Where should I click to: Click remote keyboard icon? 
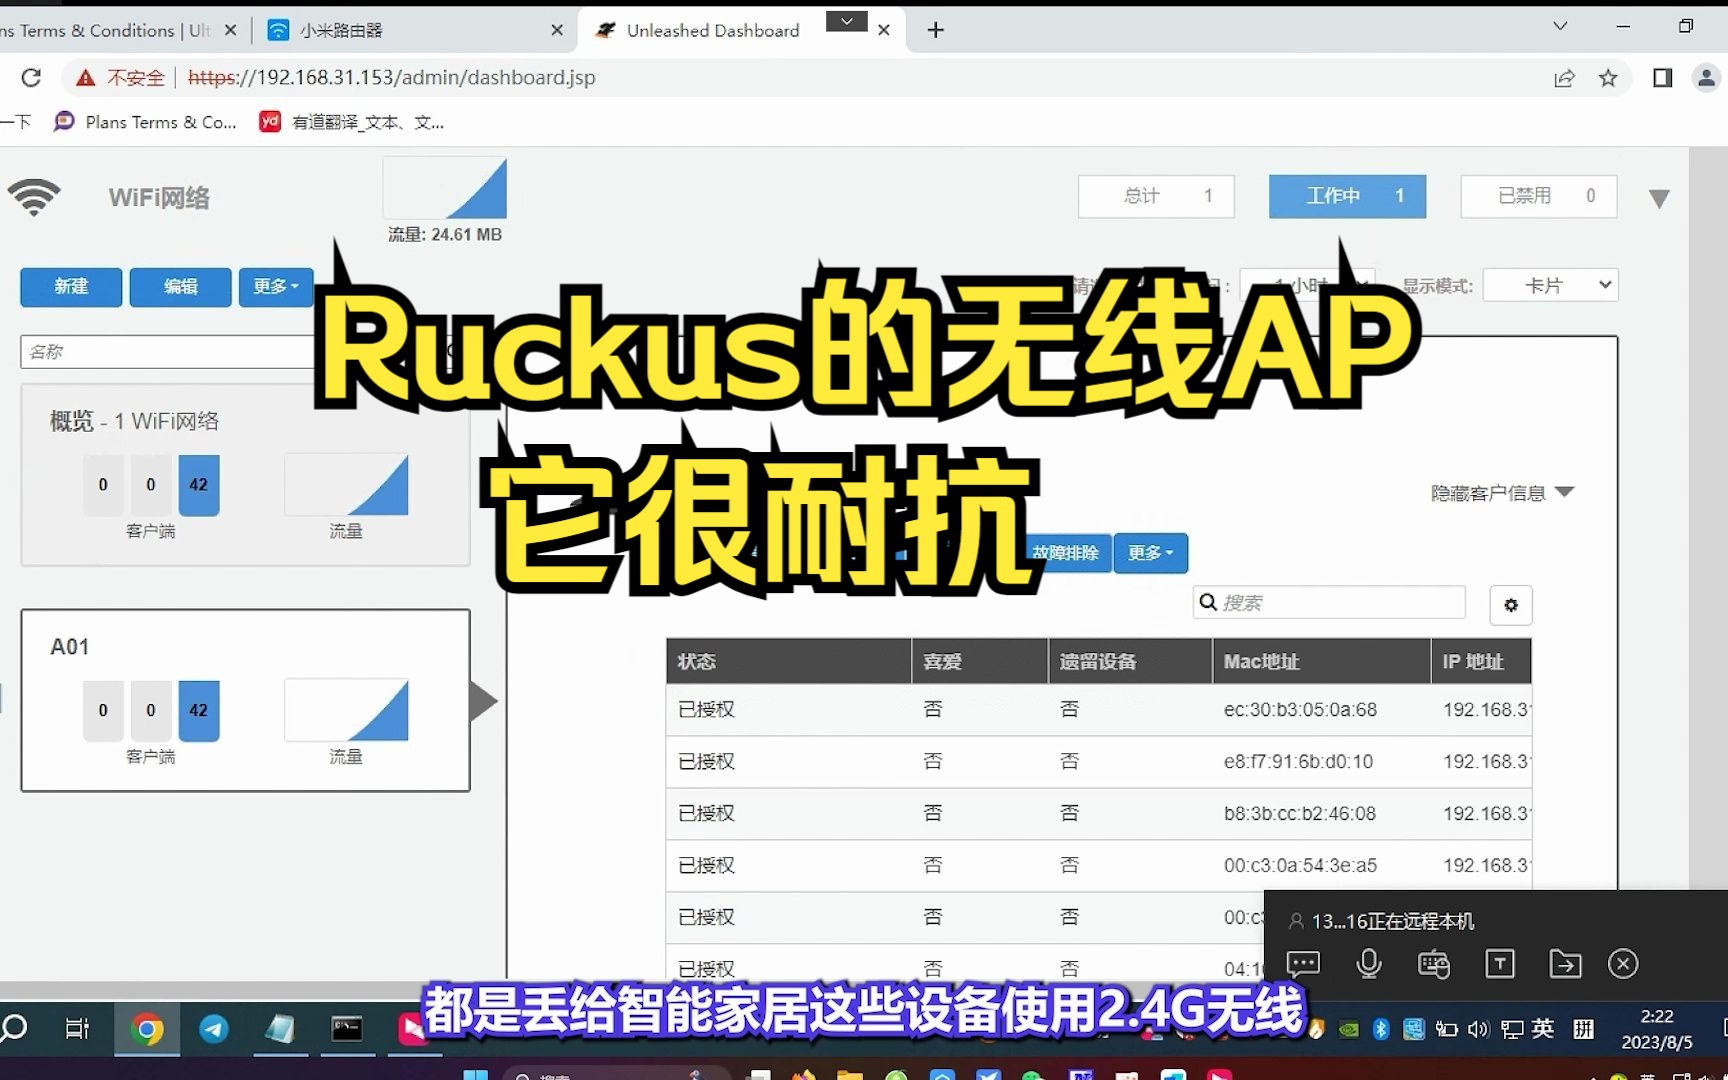[1434, 964]
